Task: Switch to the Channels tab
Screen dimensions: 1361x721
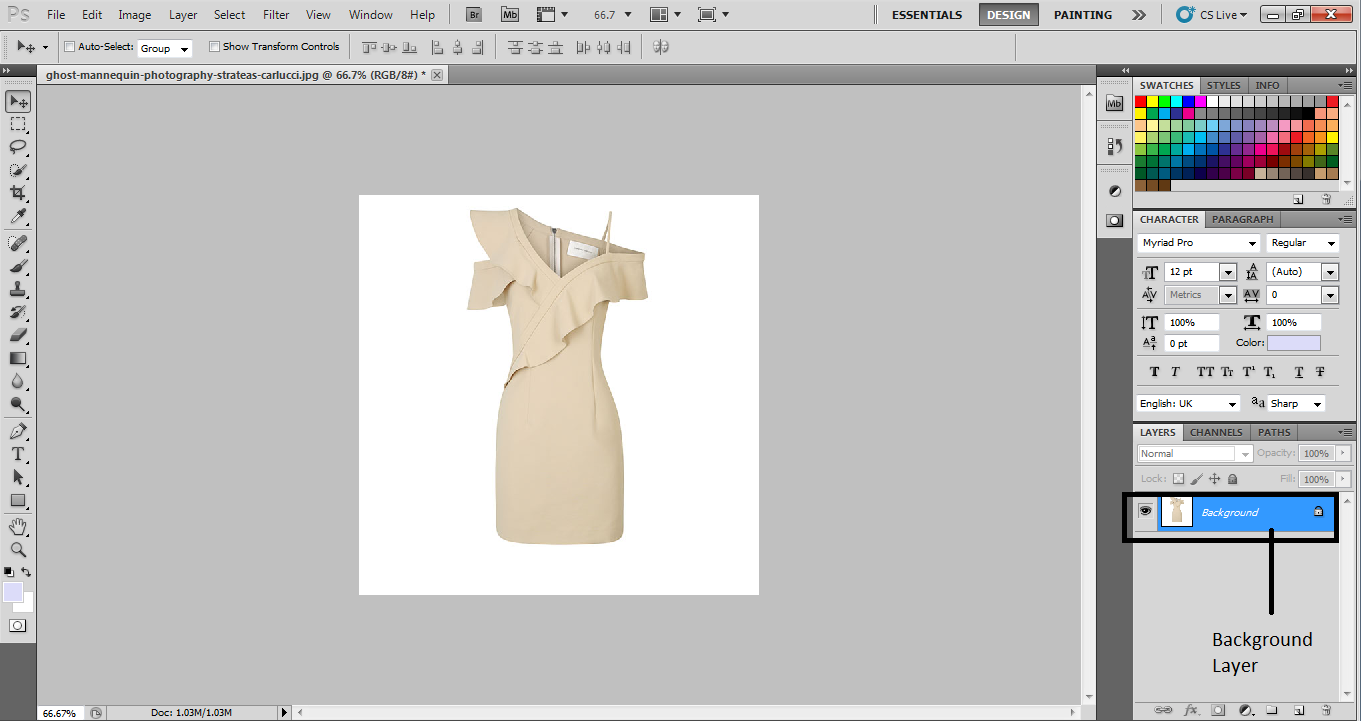Action: pyautogui.click(x=1216, y=432)
